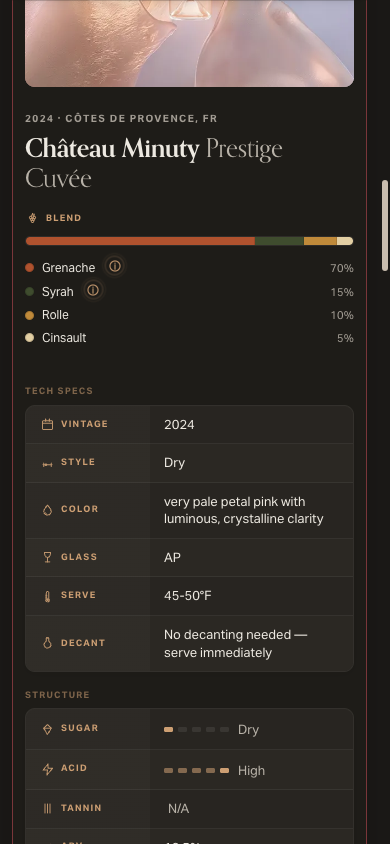Select the green Syrah color dot
The width and height of the screenshot is (390, 844).
[30, 292]
